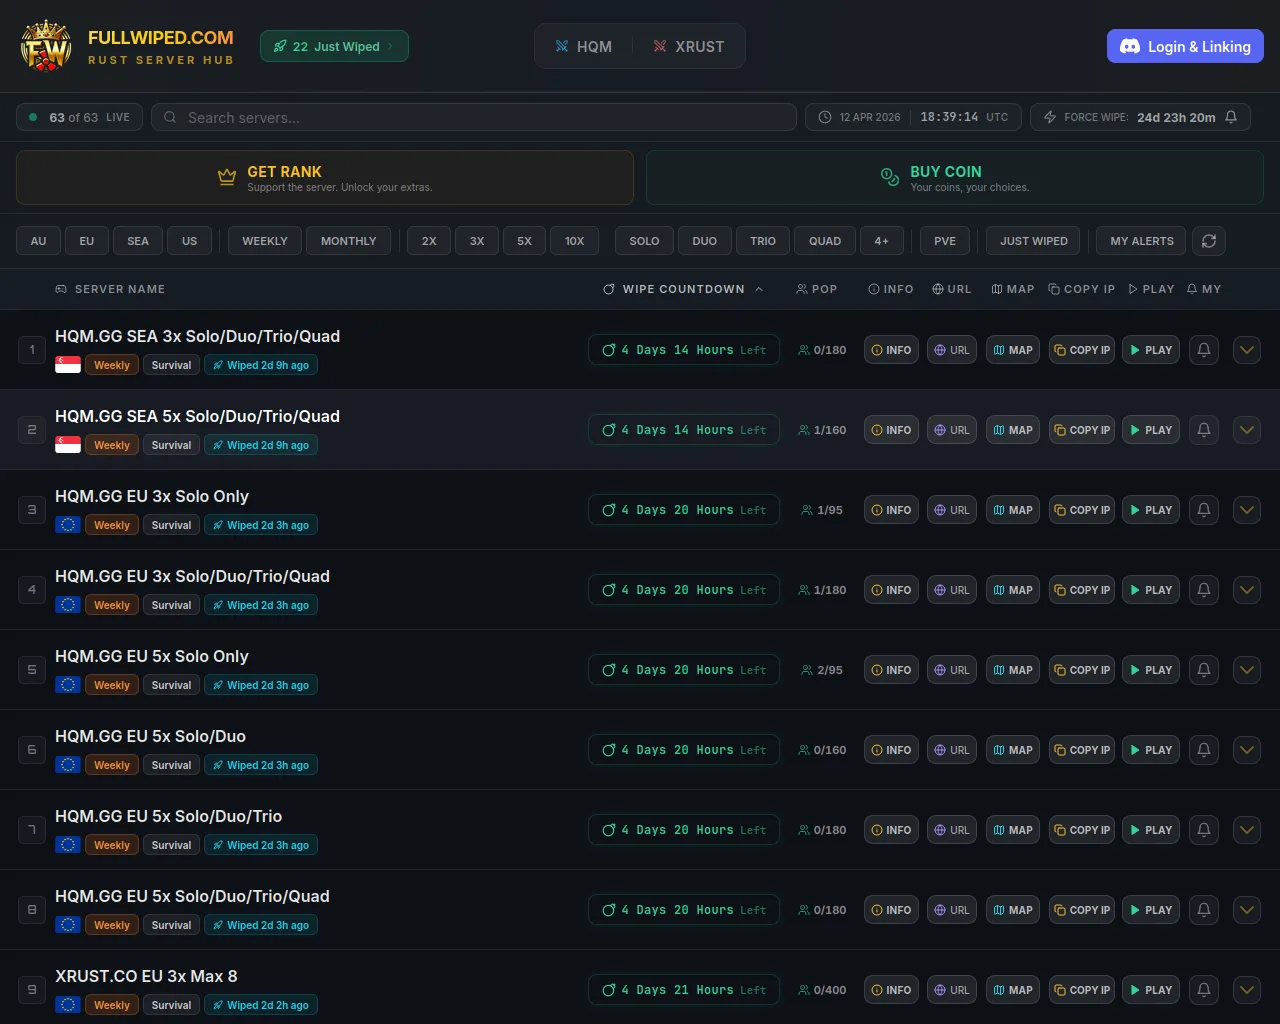Screen dimensions: 1280x1024
Task: Open the GET RANK banner
Action: tap(324, 177)
